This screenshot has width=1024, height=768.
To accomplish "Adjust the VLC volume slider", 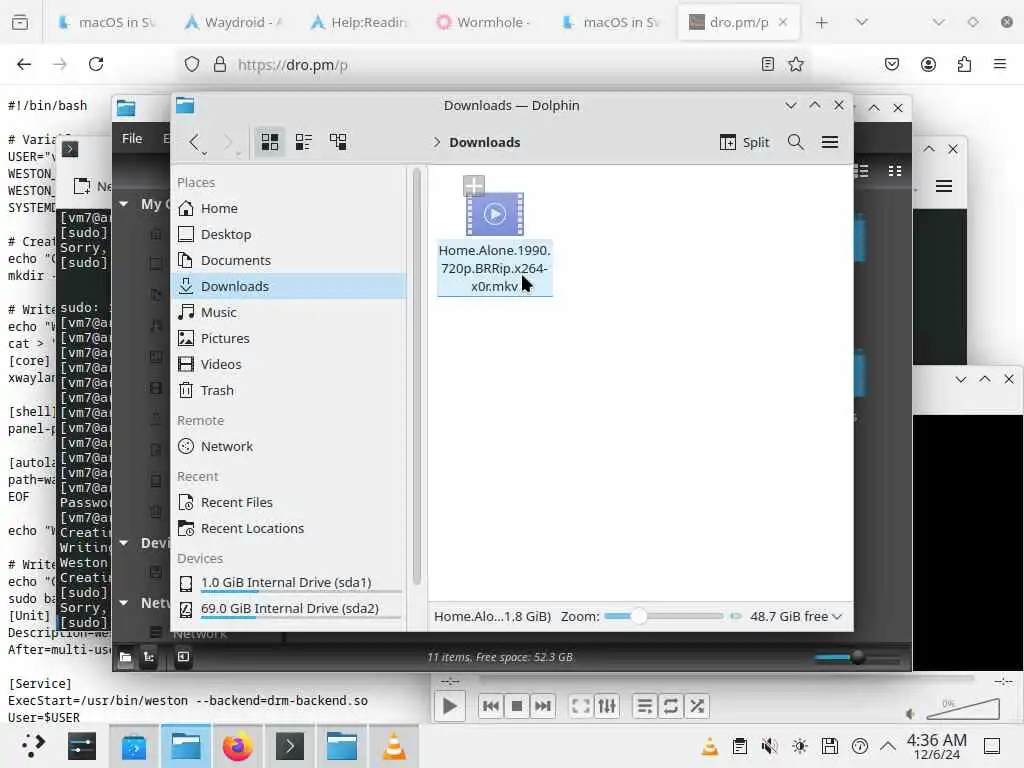I will click(963, 709).
